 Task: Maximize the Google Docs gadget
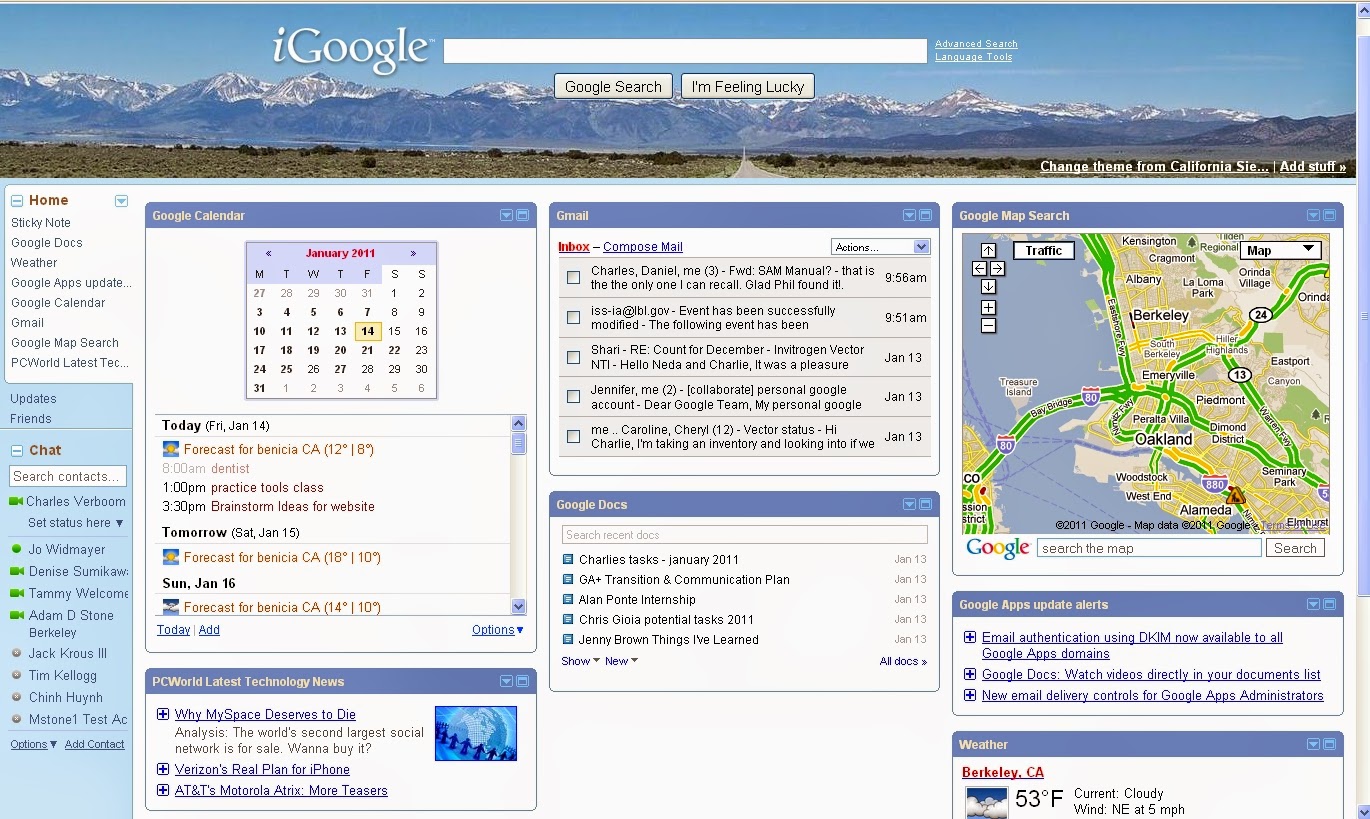925,505
